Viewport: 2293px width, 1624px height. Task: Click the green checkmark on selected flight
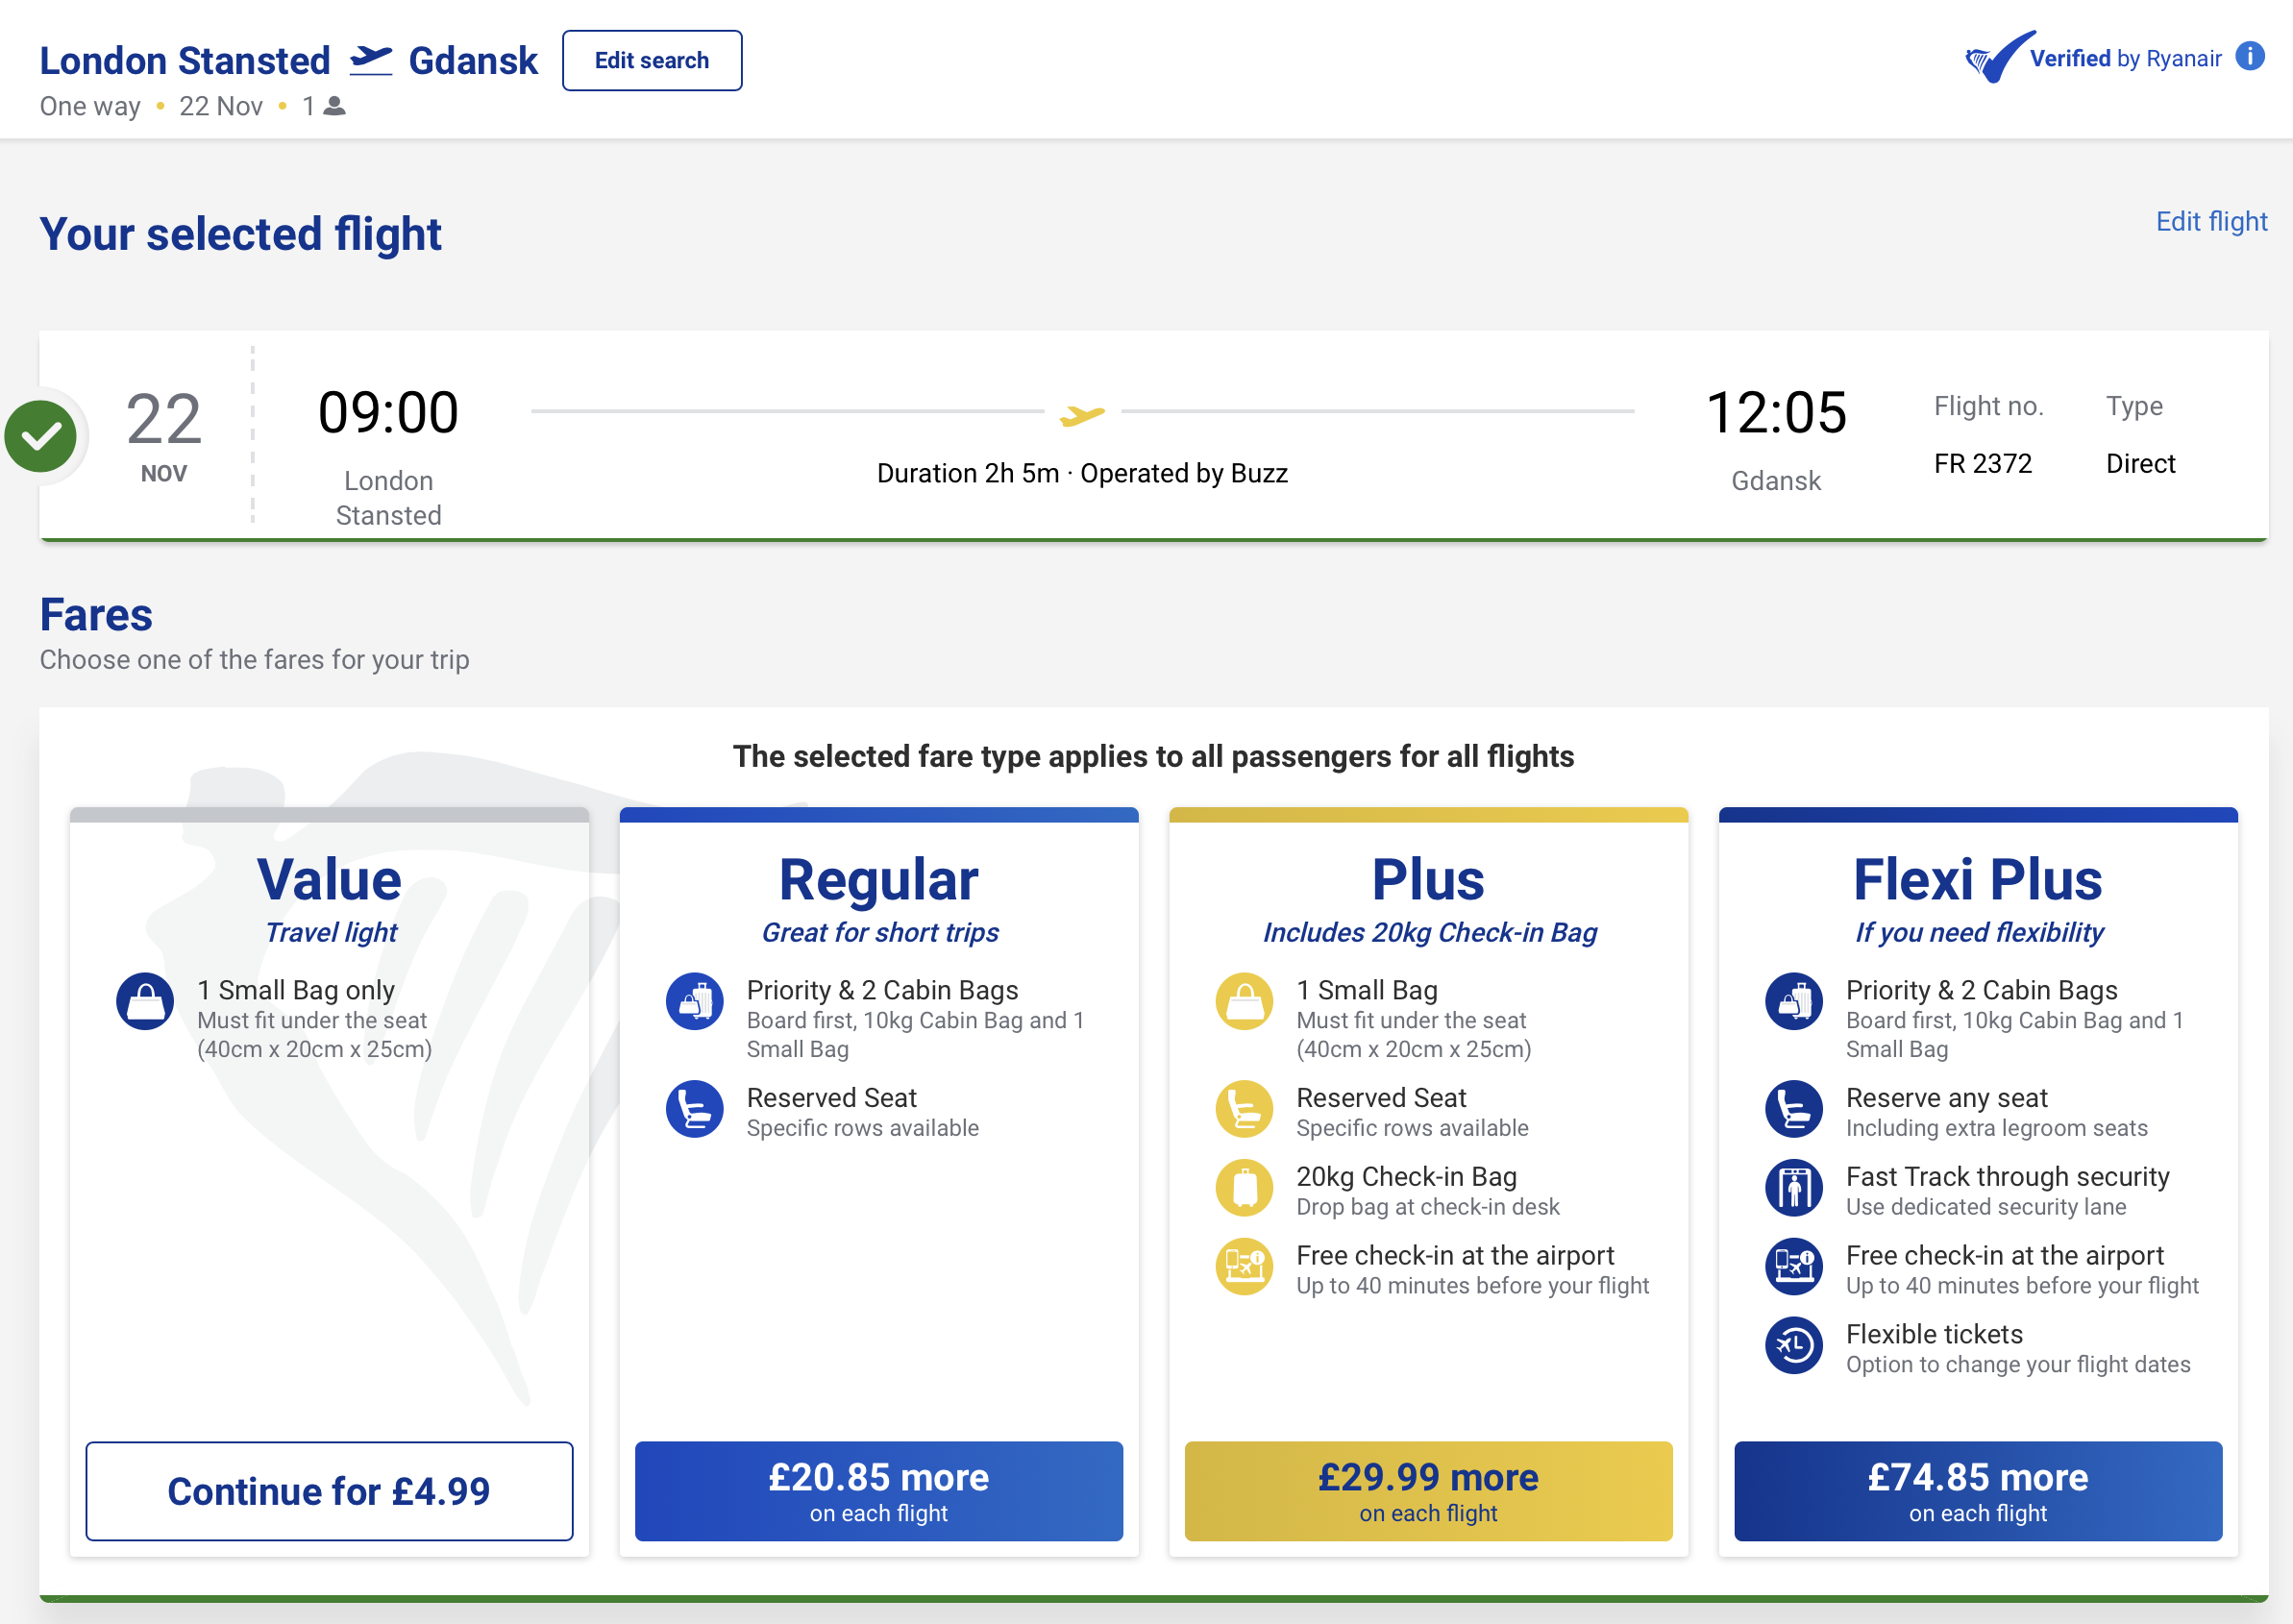click(41, 436)
